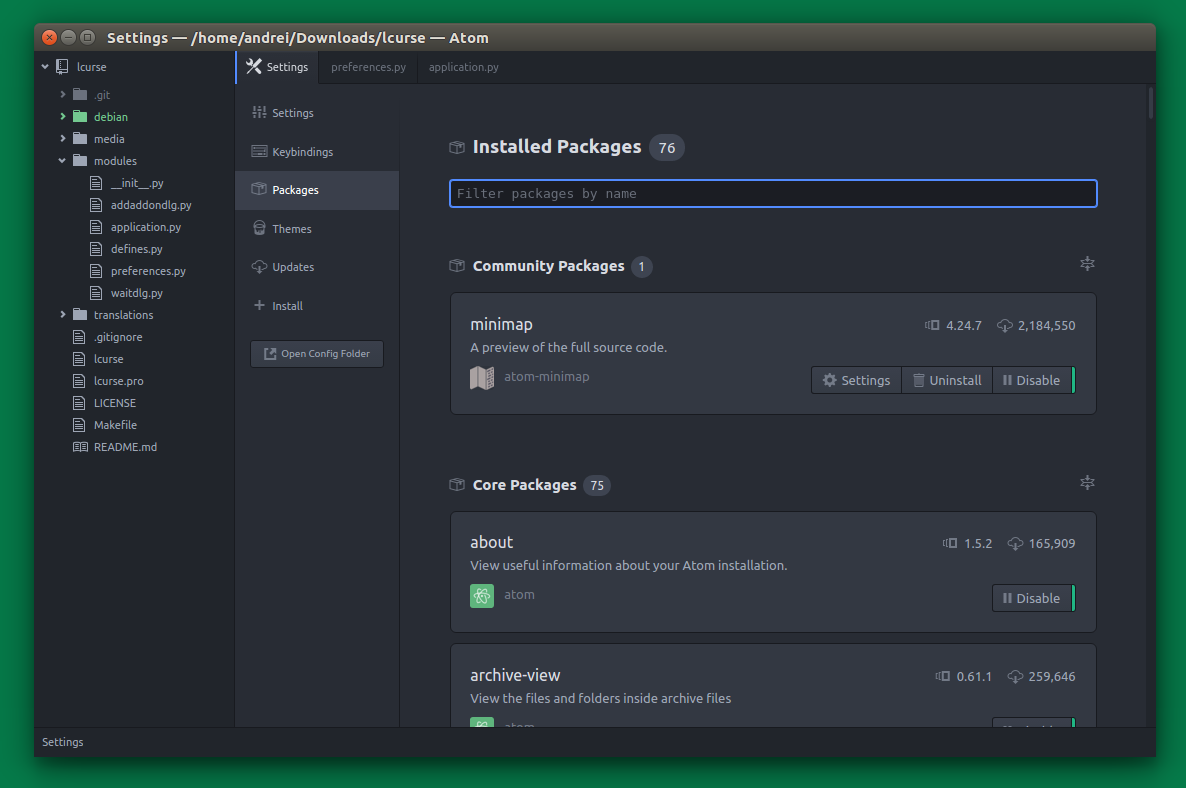Click the Open Config Folder button

(x=317, y=354)
